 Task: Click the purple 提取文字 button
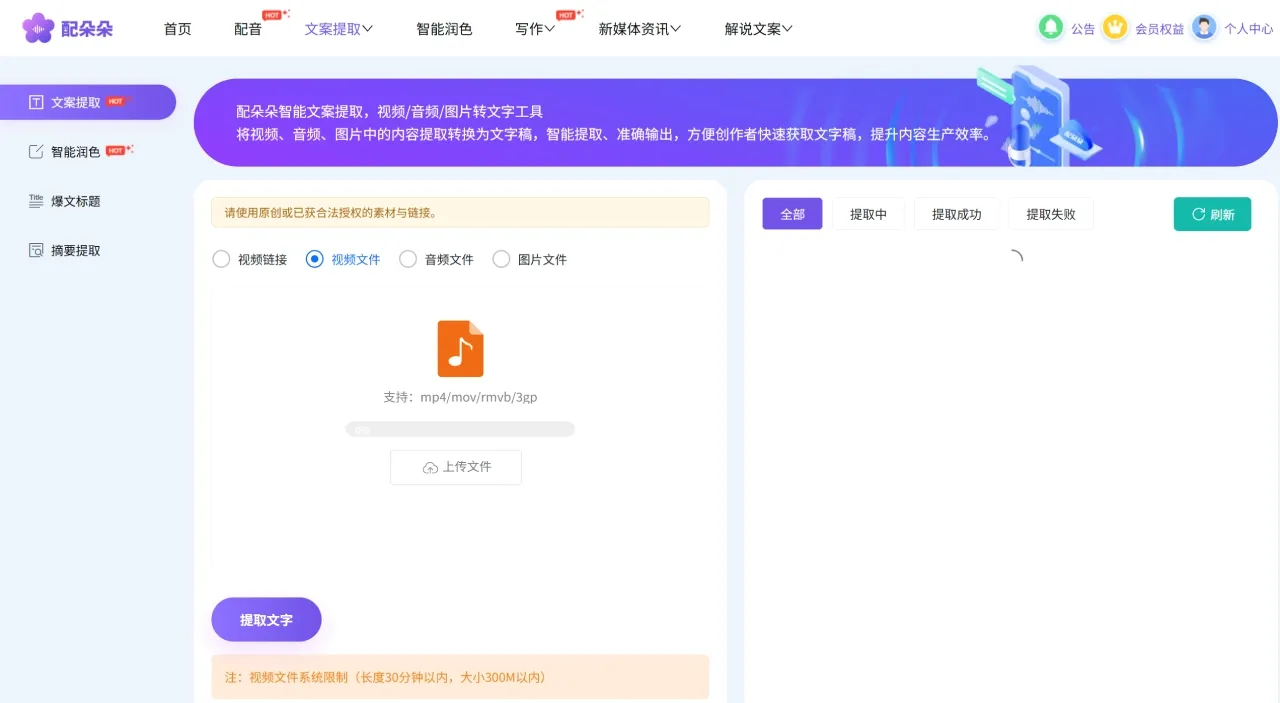(266, 620)
